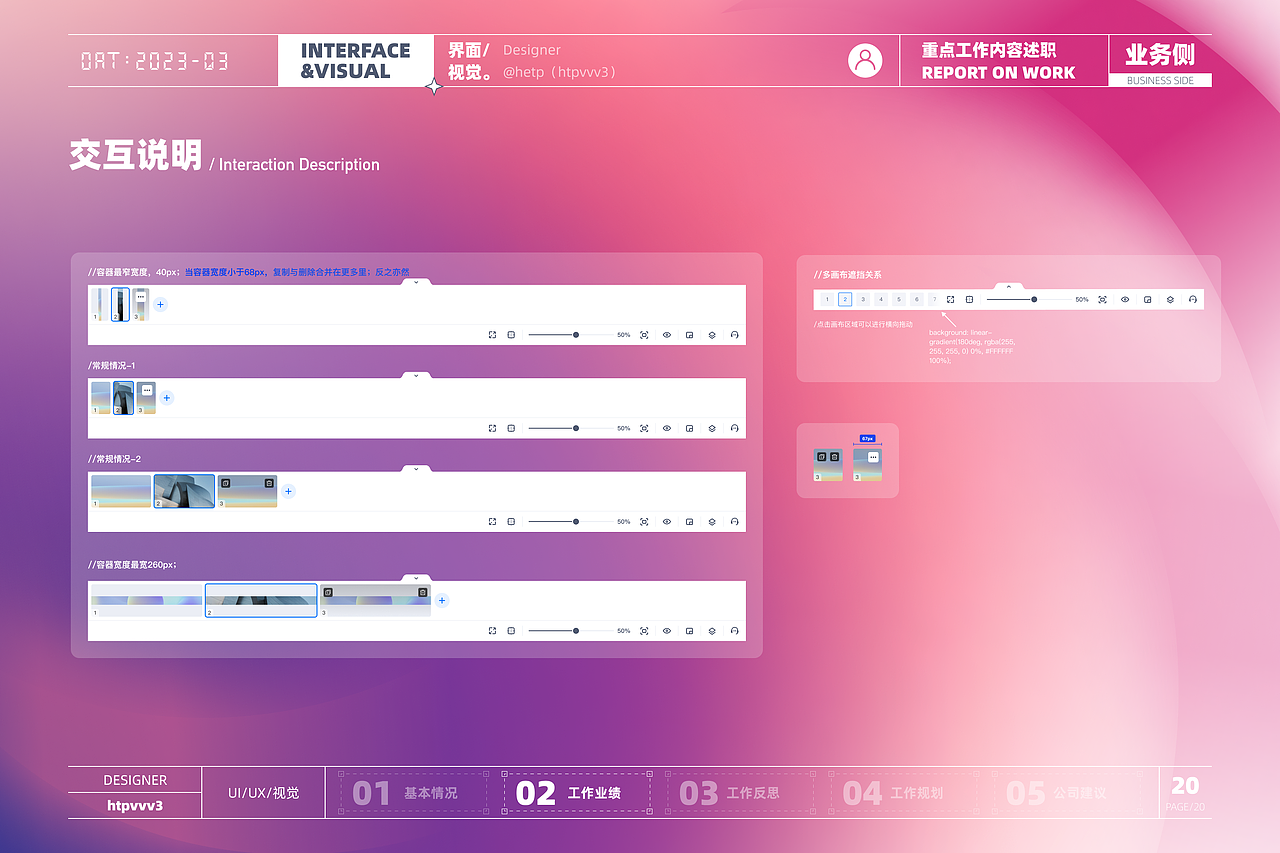1280x853 pixels.
Task: Click headset icon in 常规情况-1 toolbar
Action: pyautogui.click(x=735, y=428)
